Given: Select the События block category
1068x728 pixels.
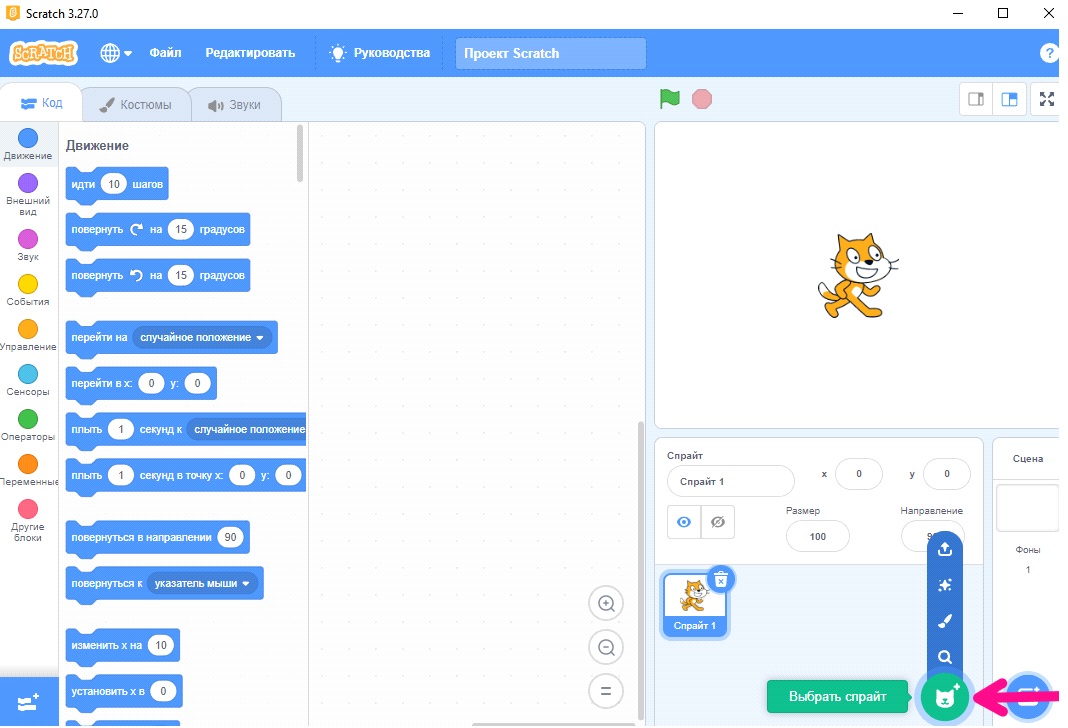Looking at the screenshot, I should pos(28,290).
